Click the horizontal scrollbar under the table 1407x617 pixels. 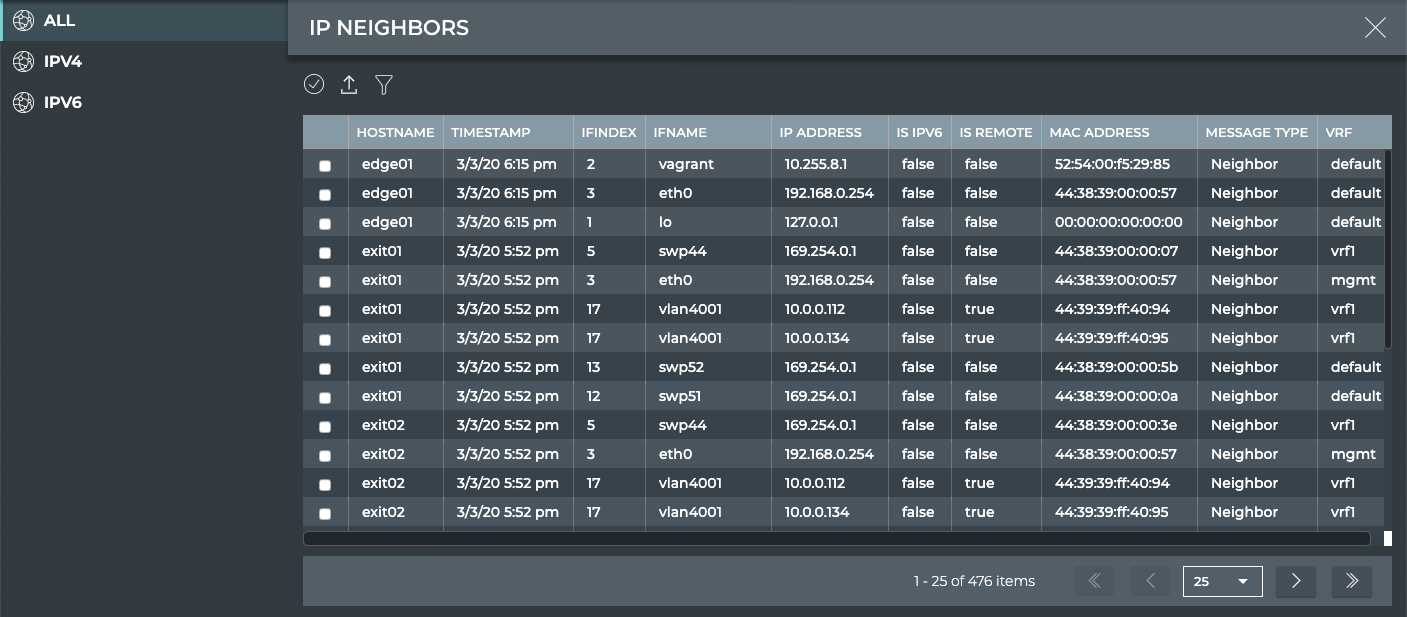pos(836,539)
